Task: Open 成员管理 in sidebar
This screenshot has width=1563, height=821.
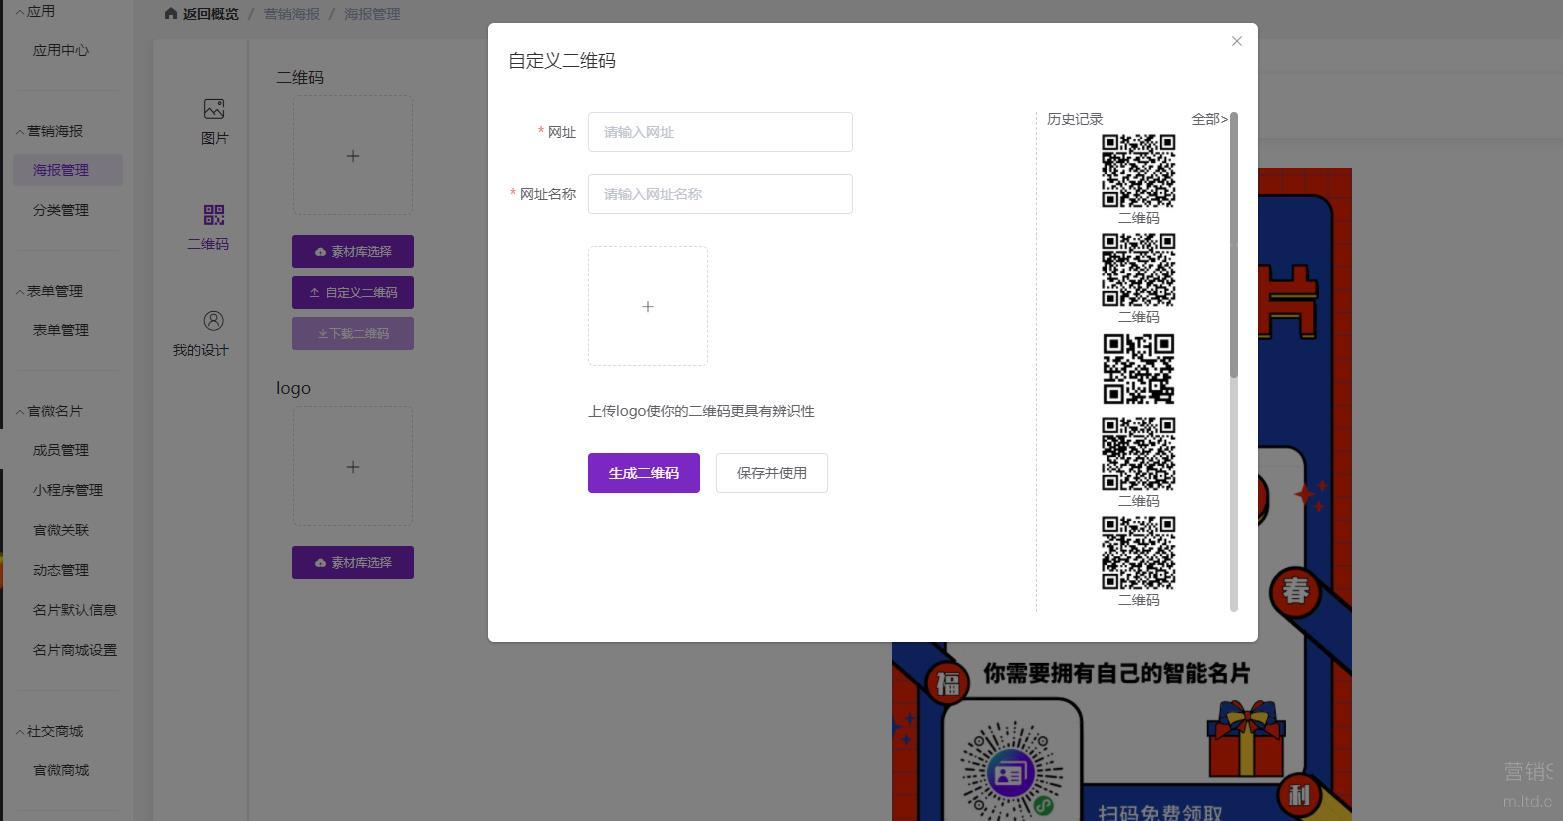Action: [61, 450]
